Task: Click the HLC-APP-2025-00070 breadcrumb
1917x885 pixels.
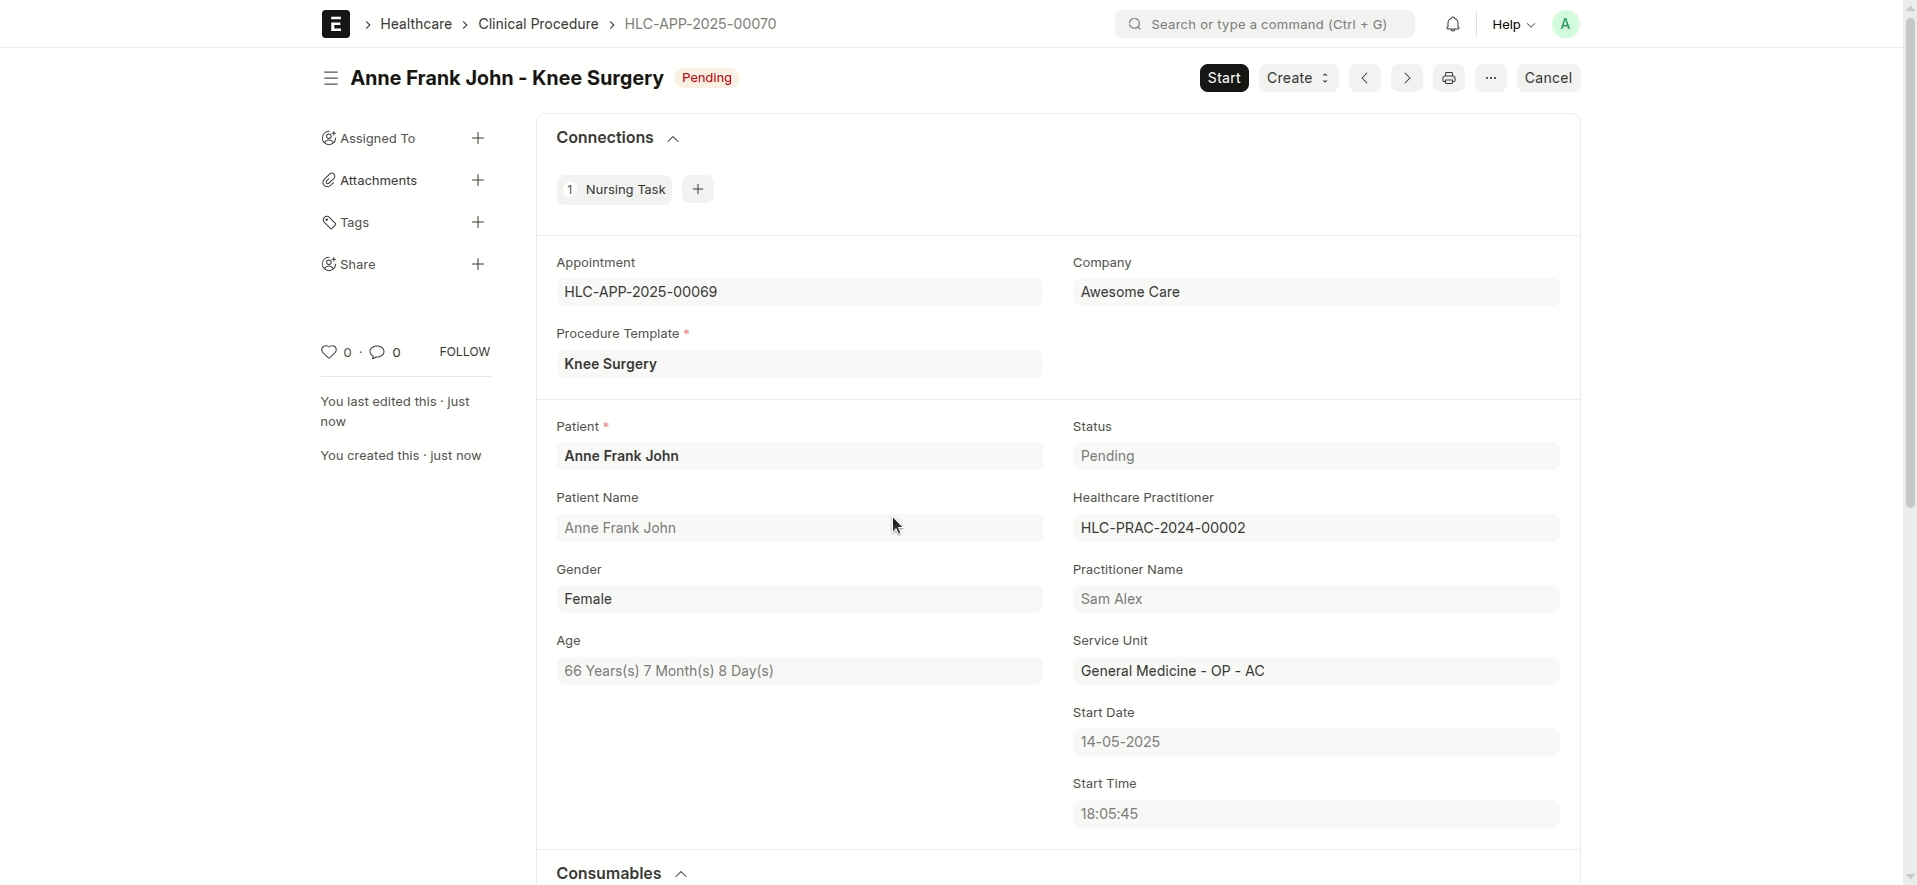Action: [x=700, y=24]
